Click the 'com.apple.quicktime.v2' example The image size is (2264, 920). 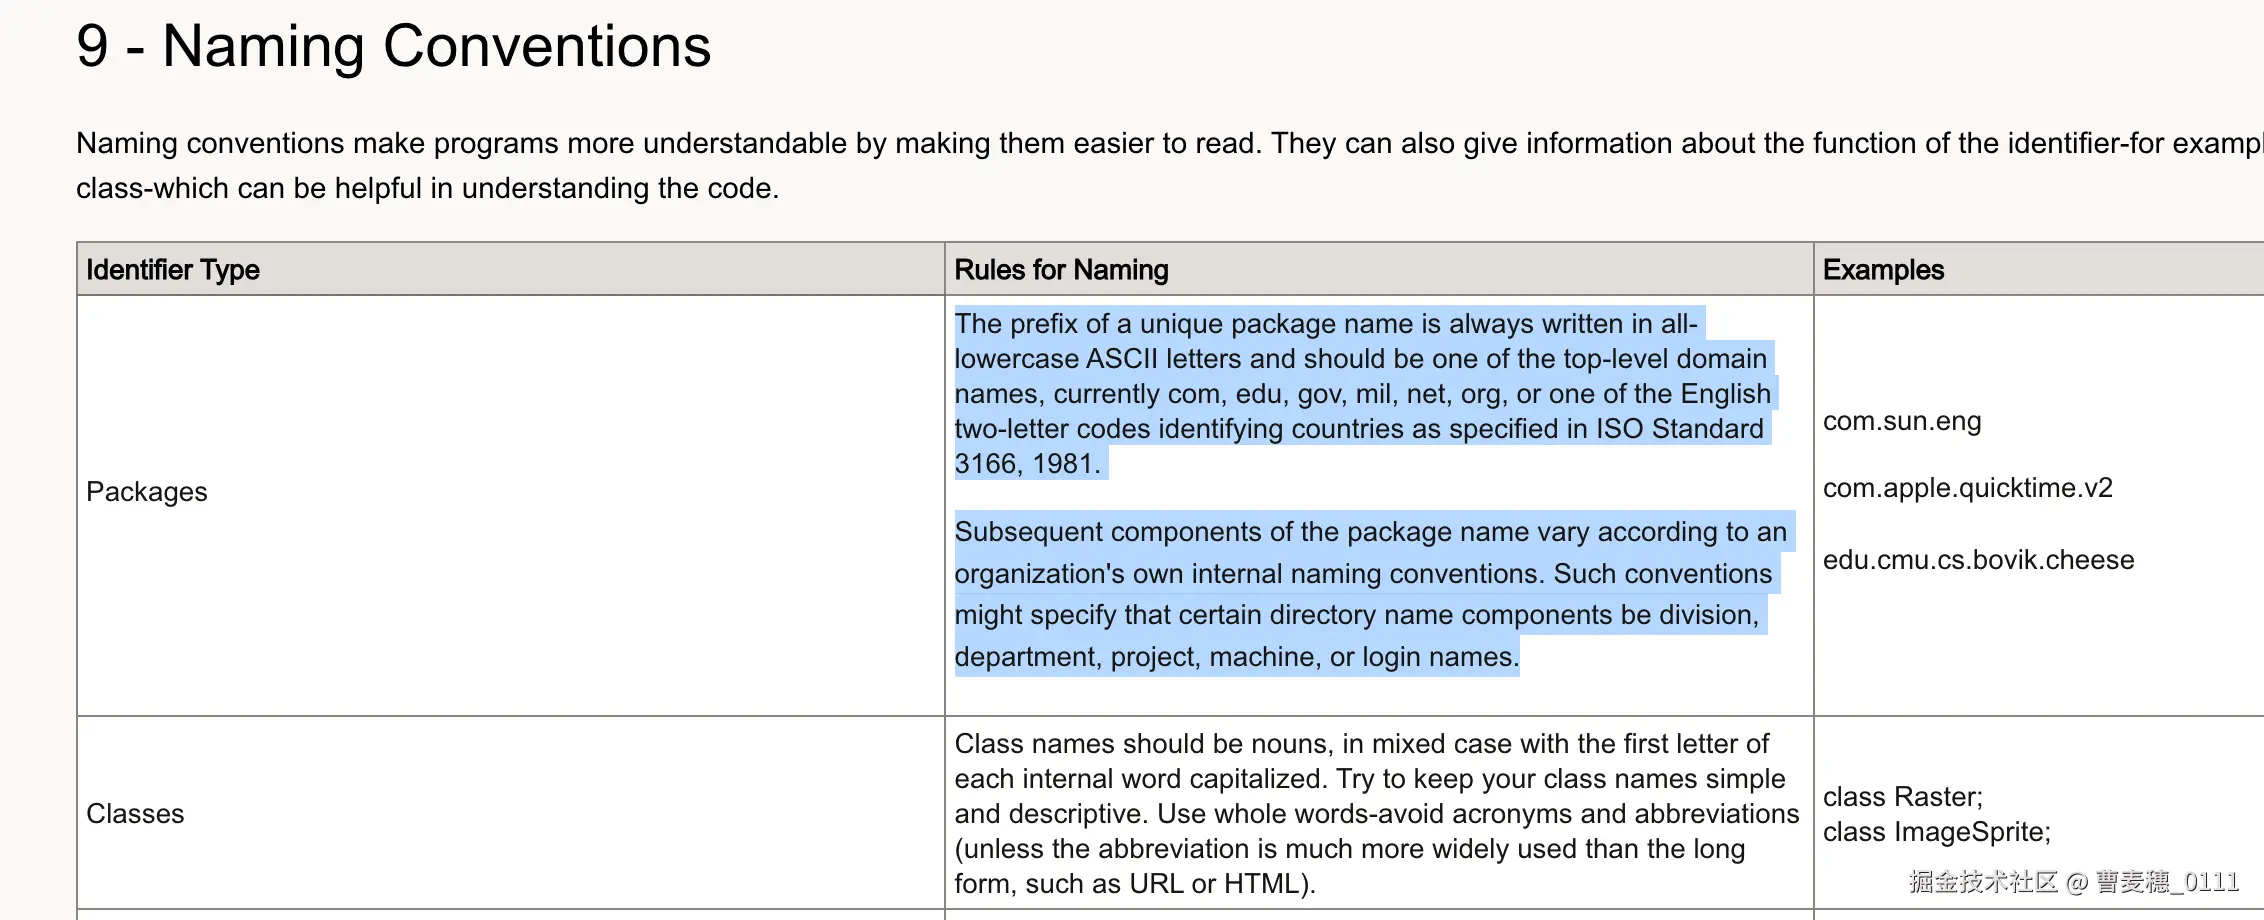(1968, 488)
